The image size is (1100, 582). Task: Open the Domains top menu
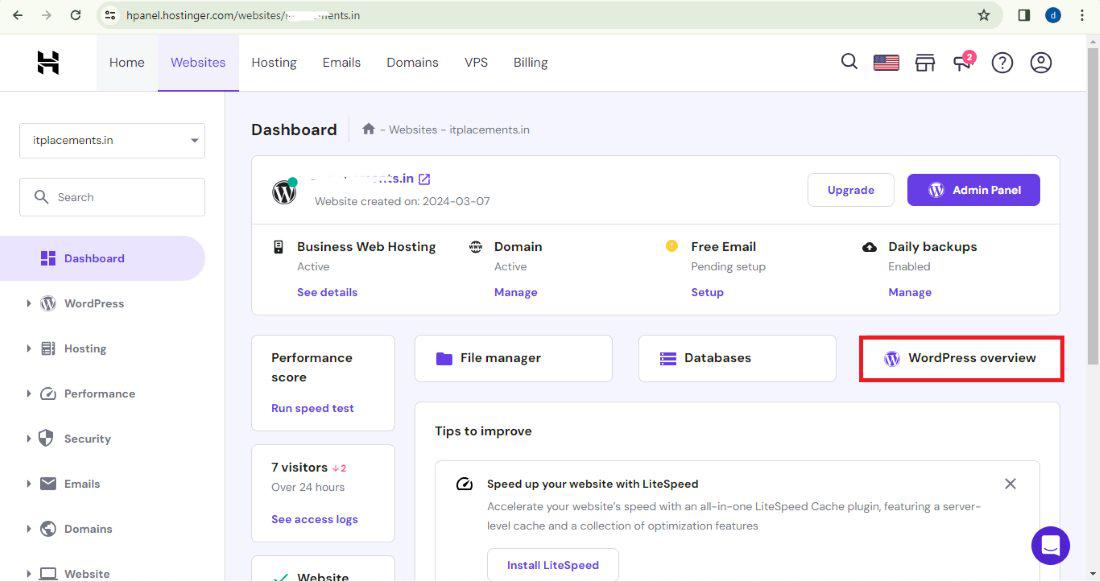tap(412, 62)
